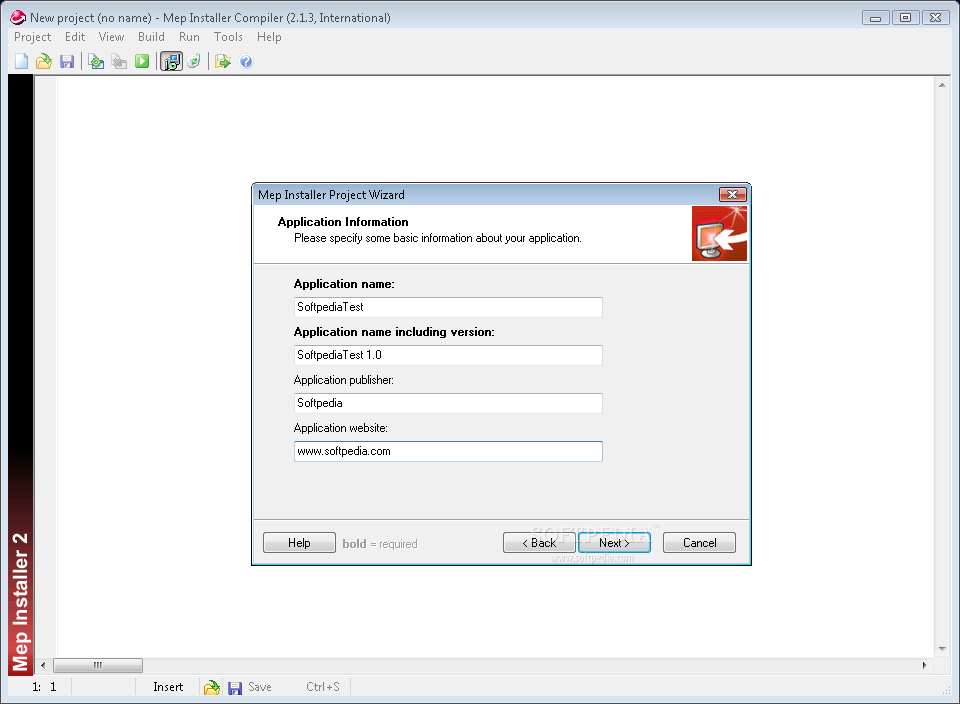Click the Back button in wizard
The image size is (960, 704).
(539, 543)
